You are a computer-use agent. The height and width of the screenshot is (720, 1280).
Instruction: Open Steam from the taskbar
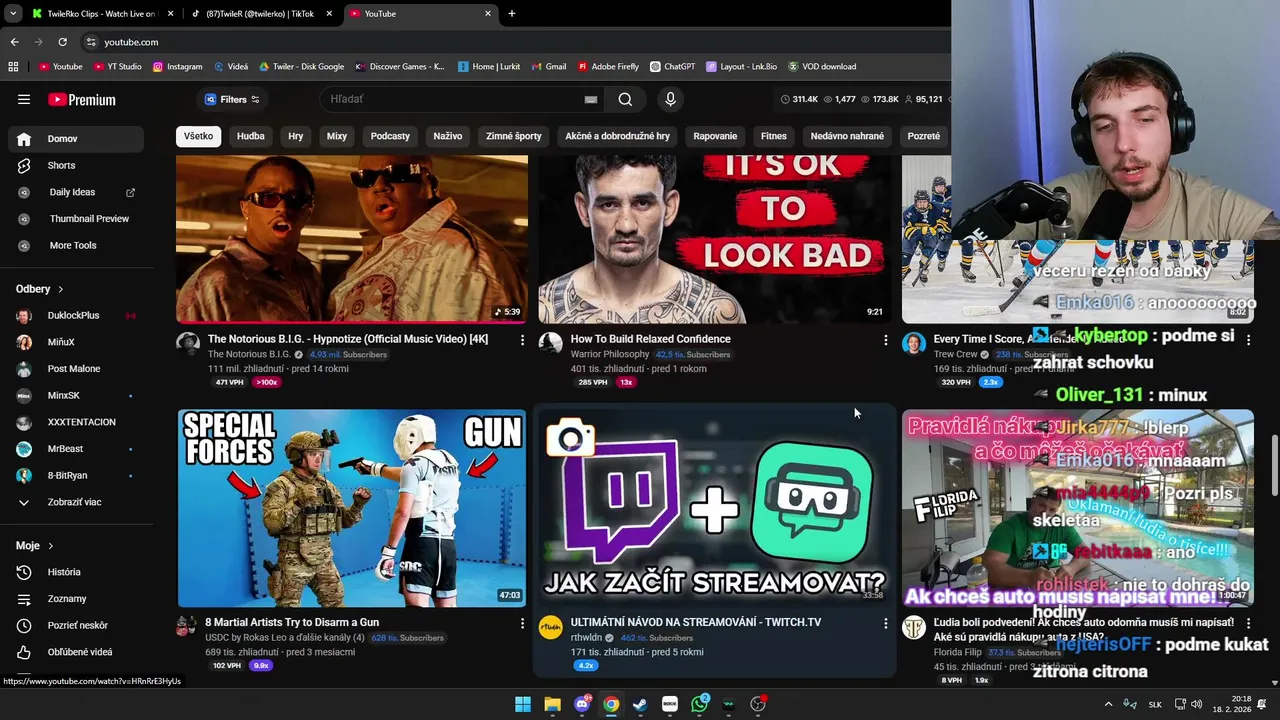click(x=640, y=704)
